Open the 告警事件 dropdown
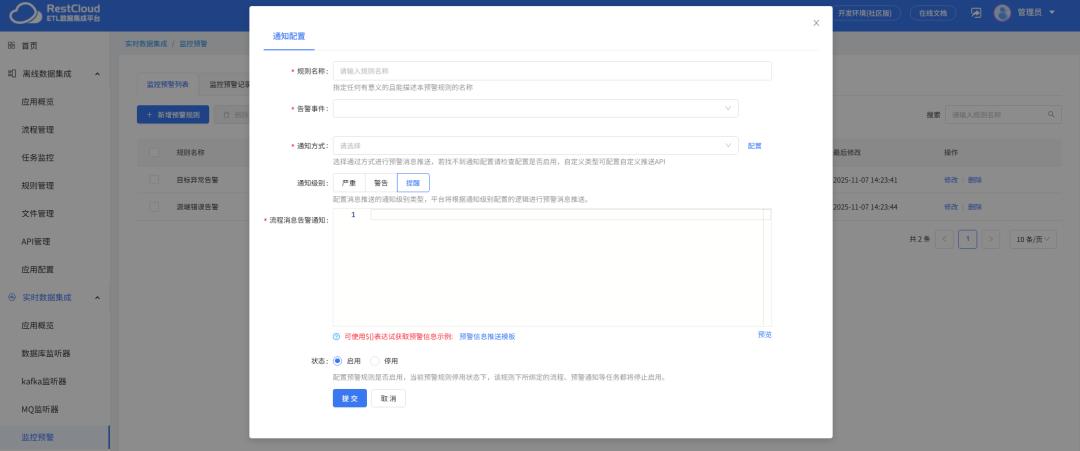 pos(536,109)
